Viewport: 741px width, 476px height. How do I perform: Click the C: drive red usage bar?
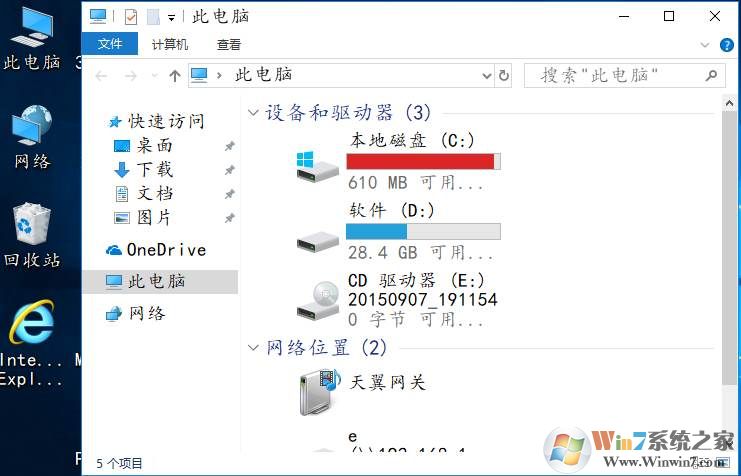pos(423,161)
